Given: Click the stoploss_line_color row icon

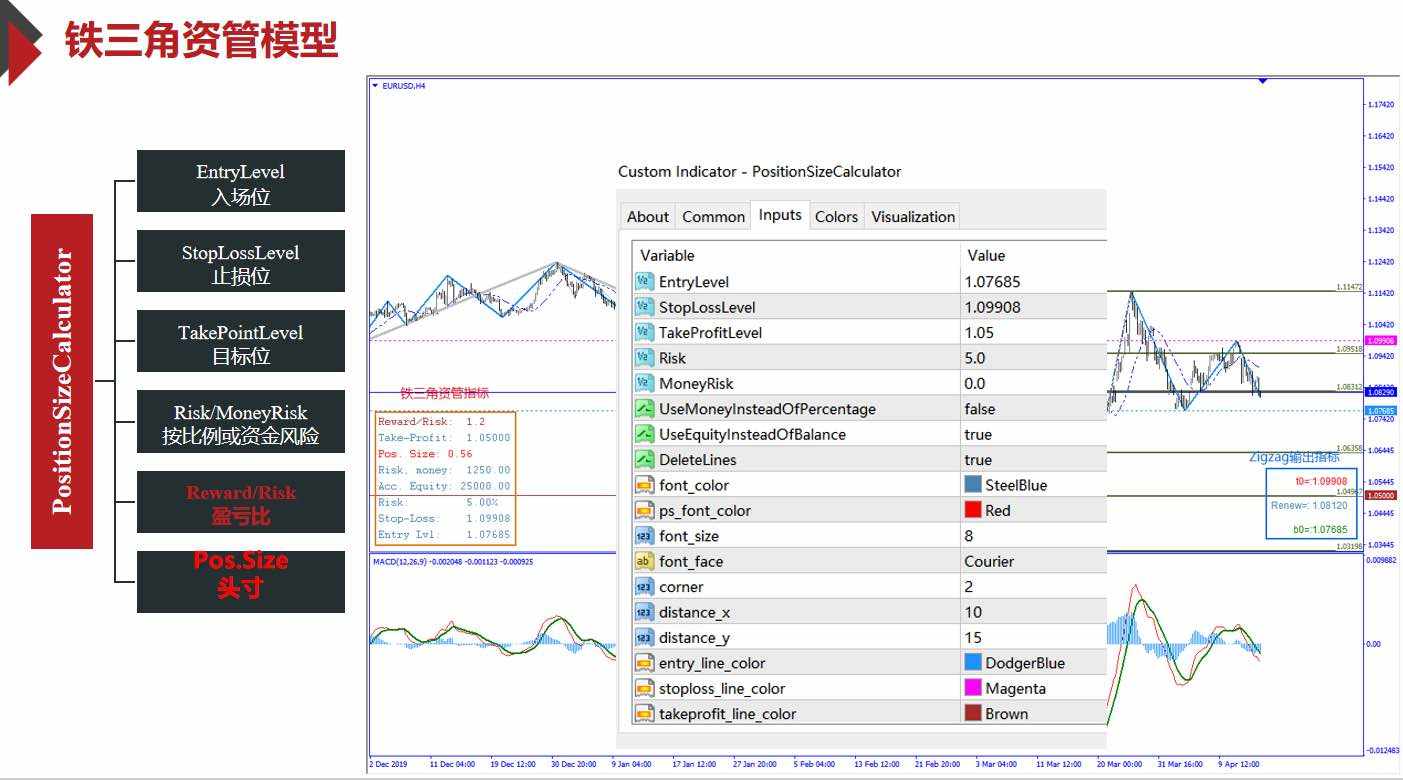Looking at the screenshot, I should [x=645, y=688].
